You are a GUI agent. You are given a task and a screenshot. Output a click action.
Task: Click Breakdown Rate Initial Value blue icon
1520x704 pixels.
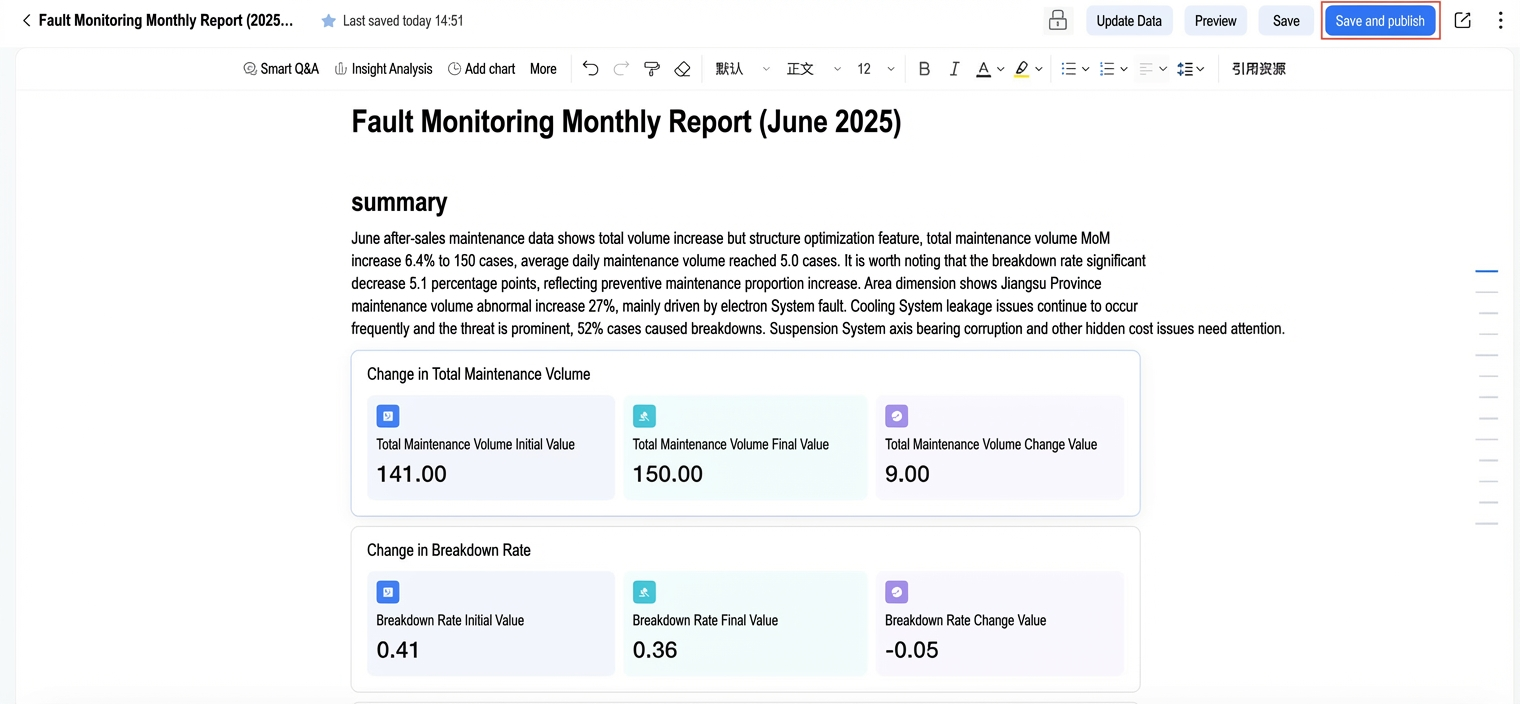[387, 592]
